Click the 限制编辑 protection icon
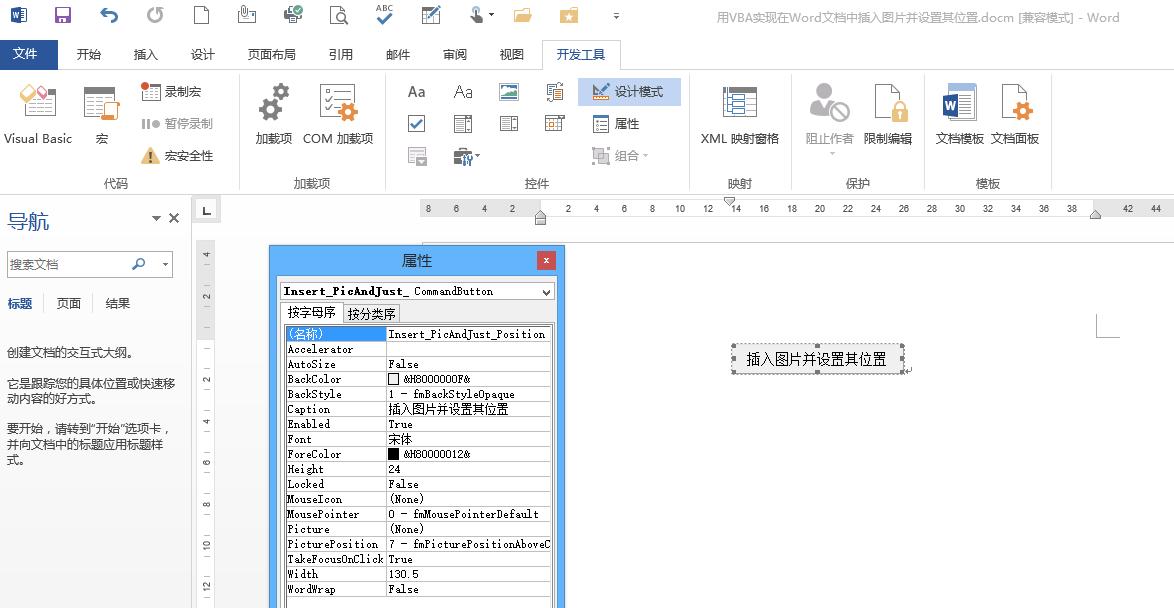Viewport: 1174px width, 608px height. point(890,113)
